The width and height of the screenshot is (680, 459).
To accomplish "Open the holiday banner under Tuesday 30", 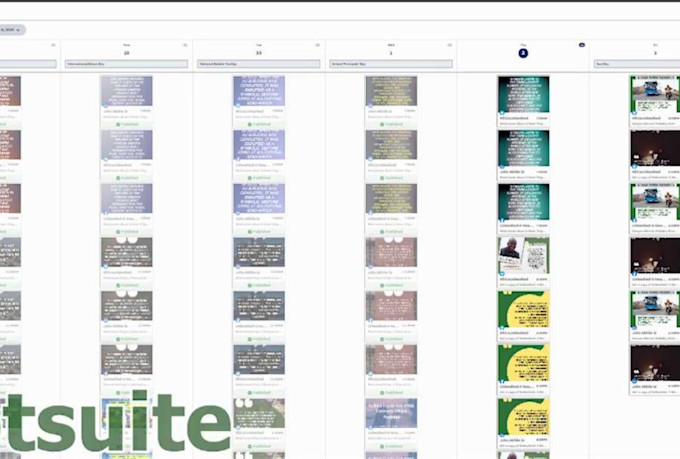I will 258,64.
